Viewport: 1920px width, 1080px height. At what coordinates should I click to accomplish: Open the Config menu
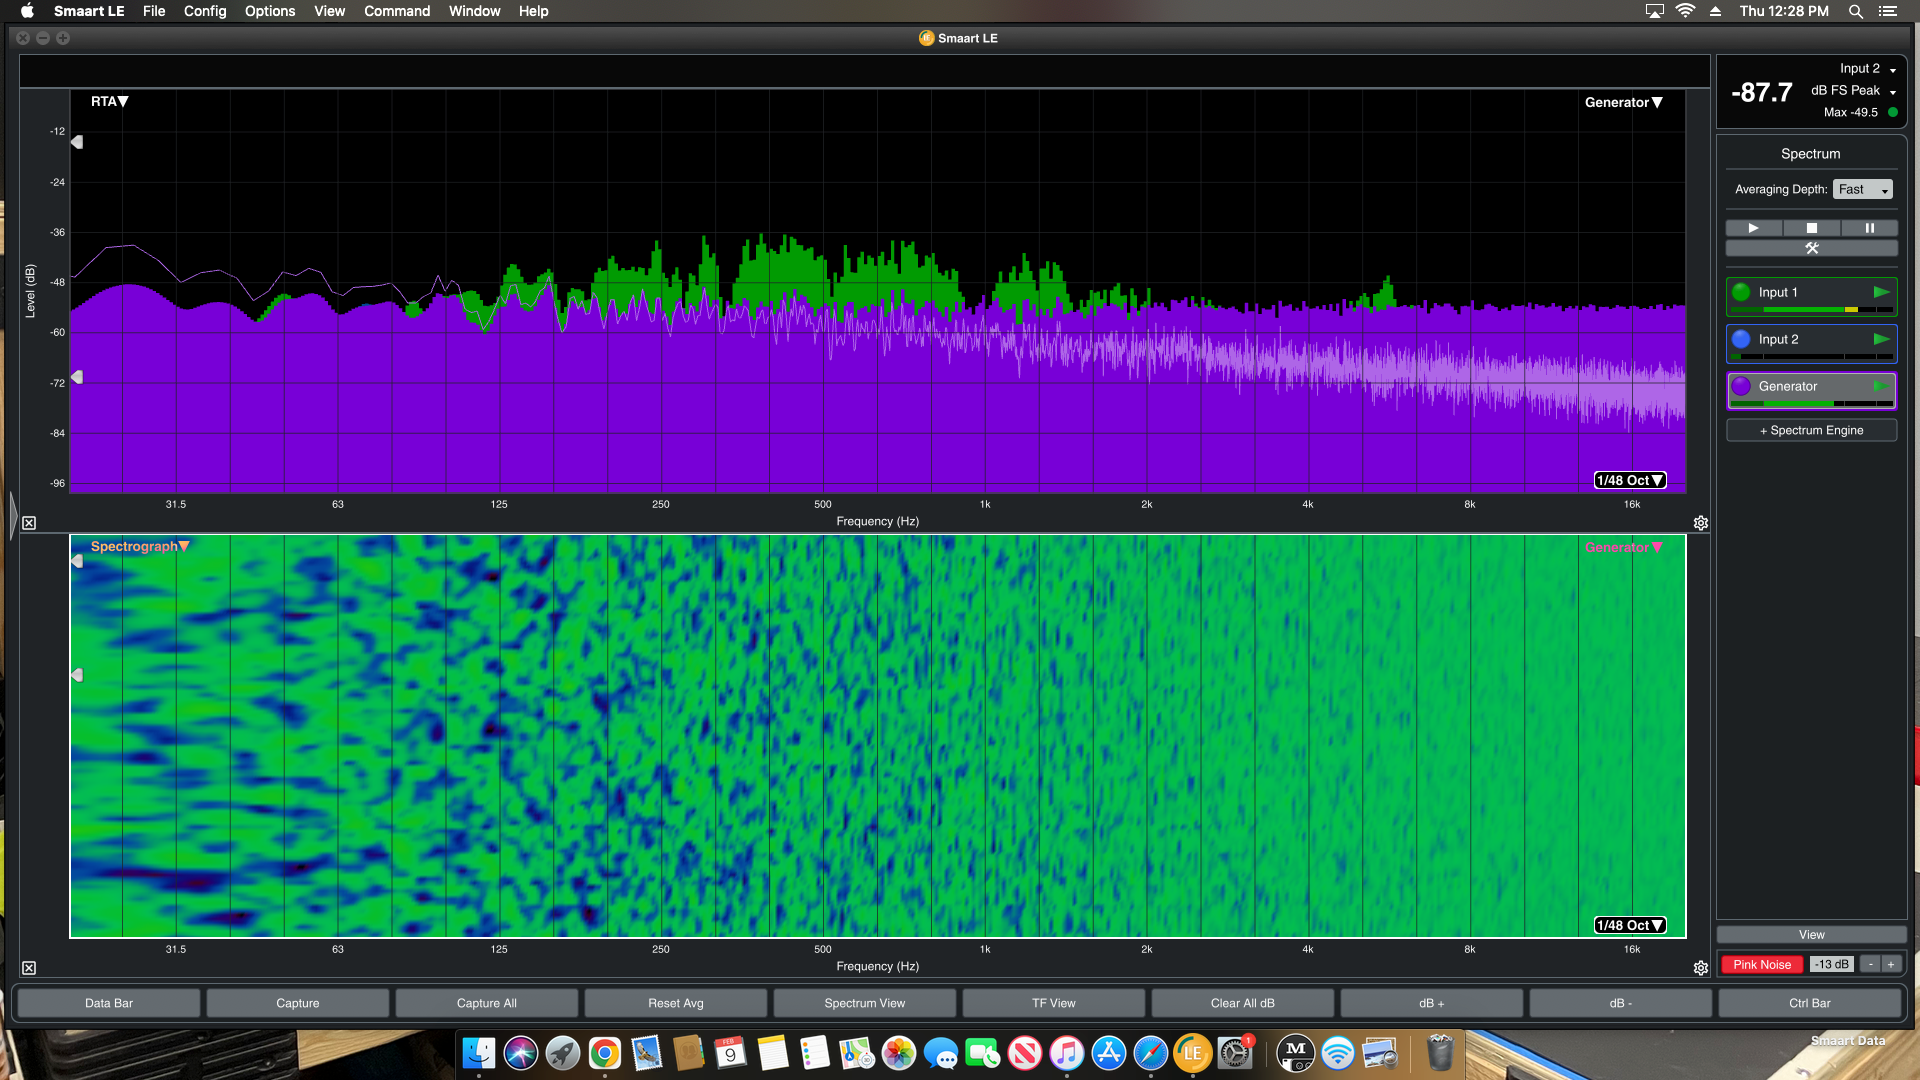click(205, 11)
